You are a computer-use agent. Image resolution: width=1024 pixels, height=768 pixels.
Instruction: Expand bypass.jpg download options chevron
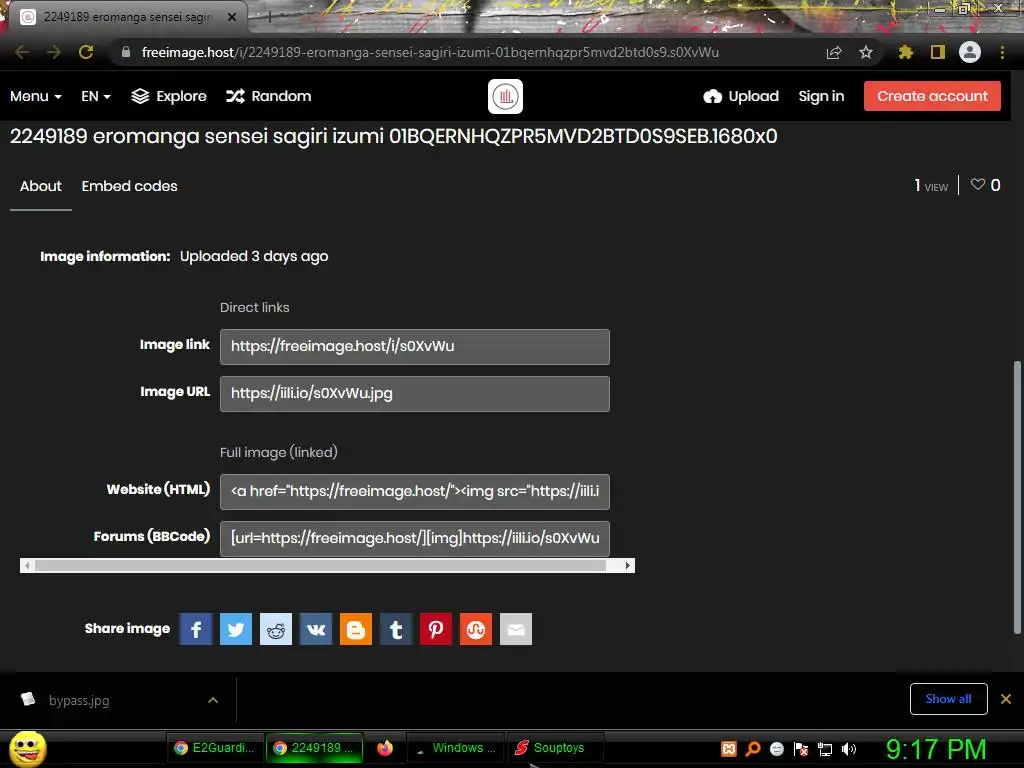pyautogui.click(x=213, y=700)
